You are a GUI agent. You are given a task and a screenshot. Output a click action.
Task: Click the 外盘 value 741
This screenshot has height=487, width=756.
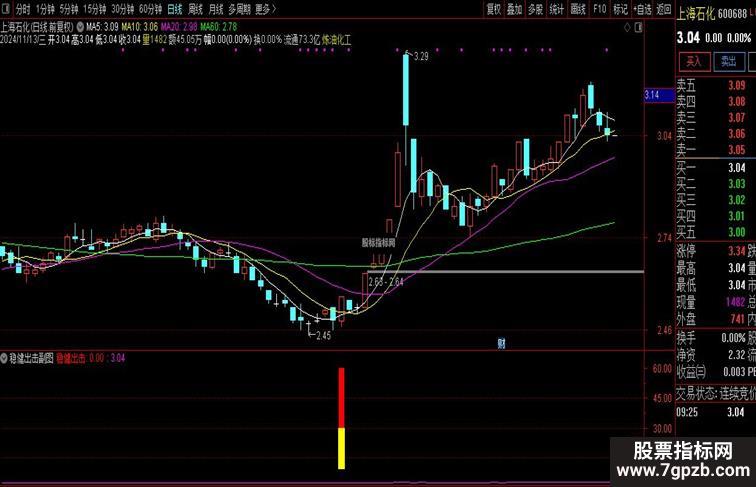click(737, 319)
